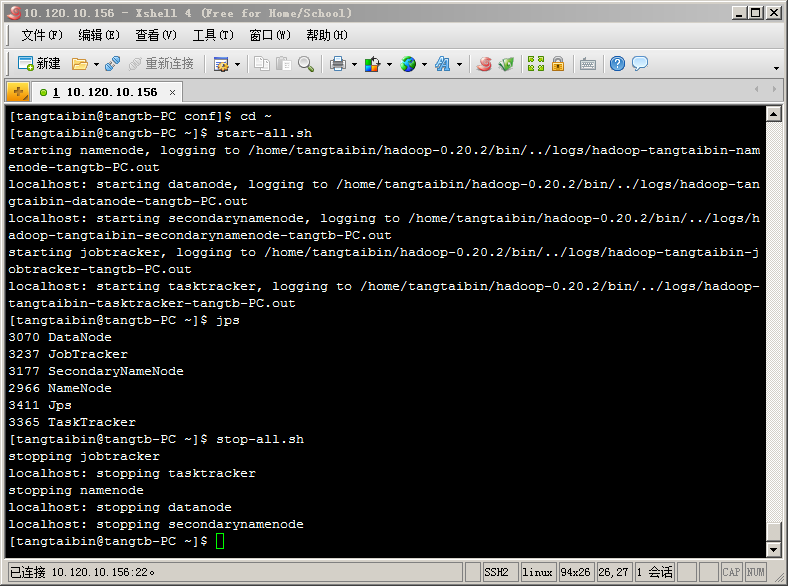Click the linux status bar entry
788x586 pixels.
(538, 572)
